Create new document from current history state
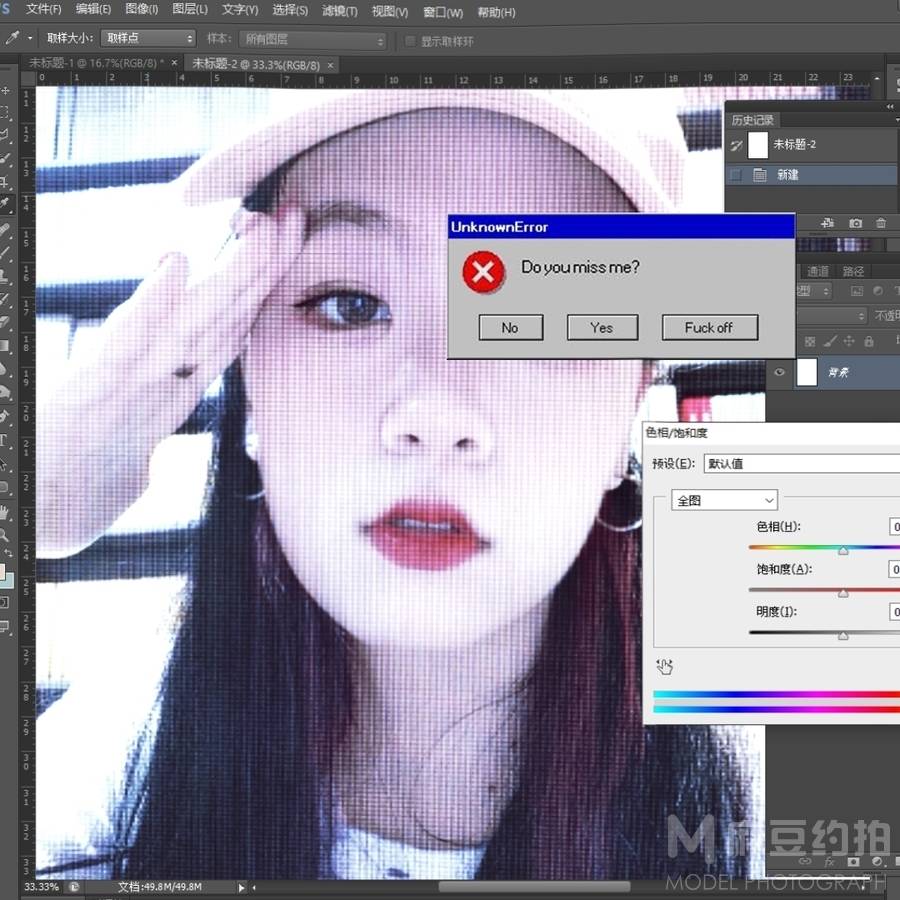The image size is (900, 900). pos(827,223)
